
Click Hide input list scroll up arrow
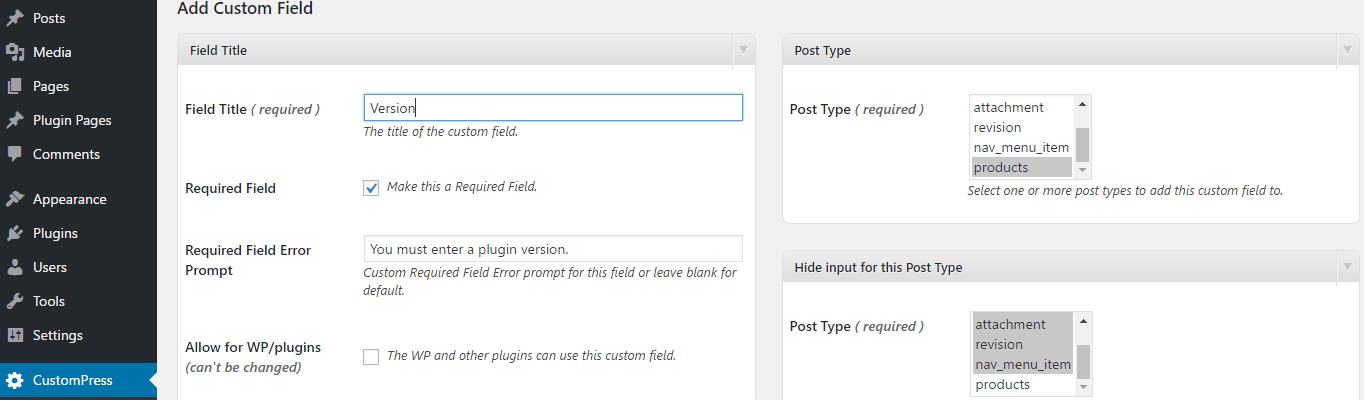1082,321
